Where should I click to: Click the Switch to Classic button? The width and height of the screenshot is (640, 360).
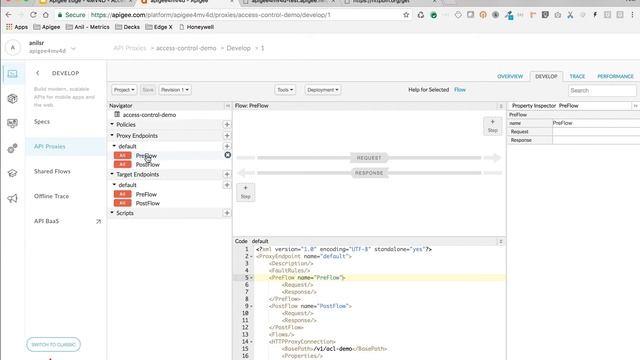click(53, 344)
